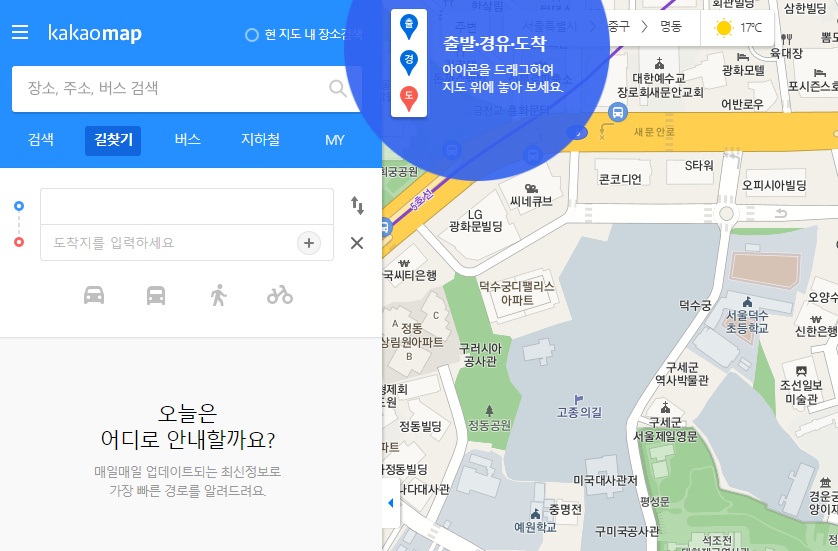Viewport: 838px width, 551px height.
Task: Switch to the 검색 tab
Action: [x=41, y=140]
